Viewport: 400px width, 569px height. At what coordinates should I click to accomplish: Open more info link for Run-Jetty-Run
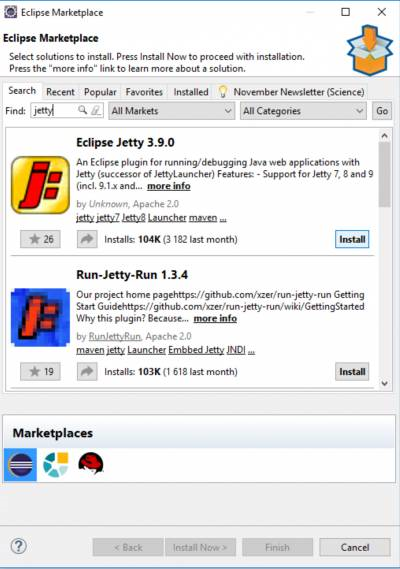pos(215,318)
